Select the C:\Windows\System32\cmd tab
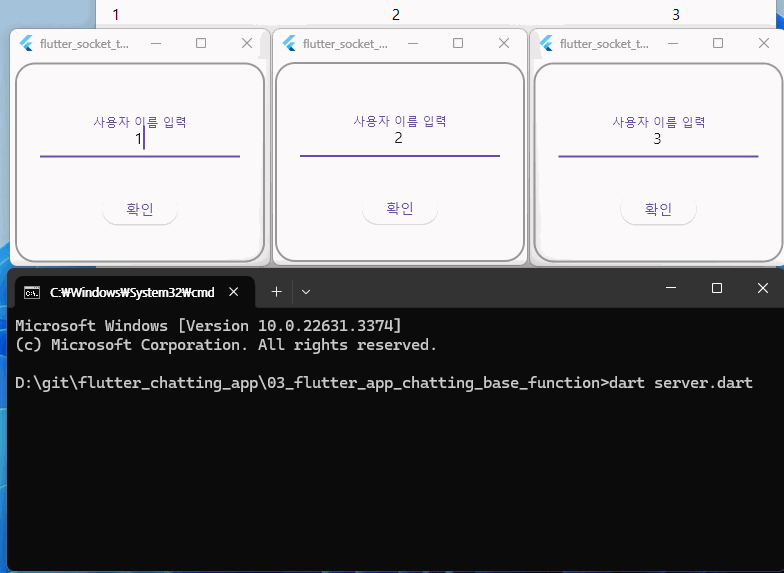This screenshot has height=573, width=784. (x=135, y=292)
